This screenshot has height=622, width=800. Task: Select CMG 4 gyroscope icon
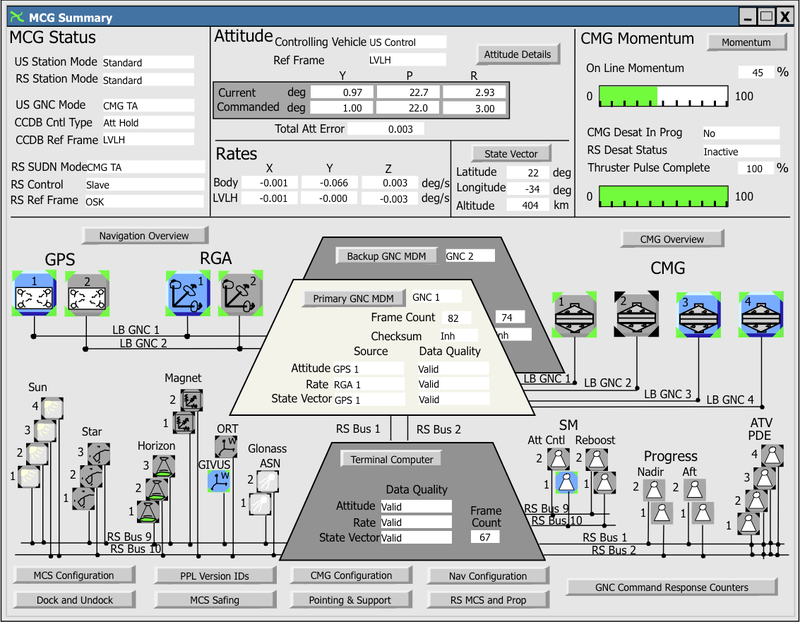[x=761, y=314]
